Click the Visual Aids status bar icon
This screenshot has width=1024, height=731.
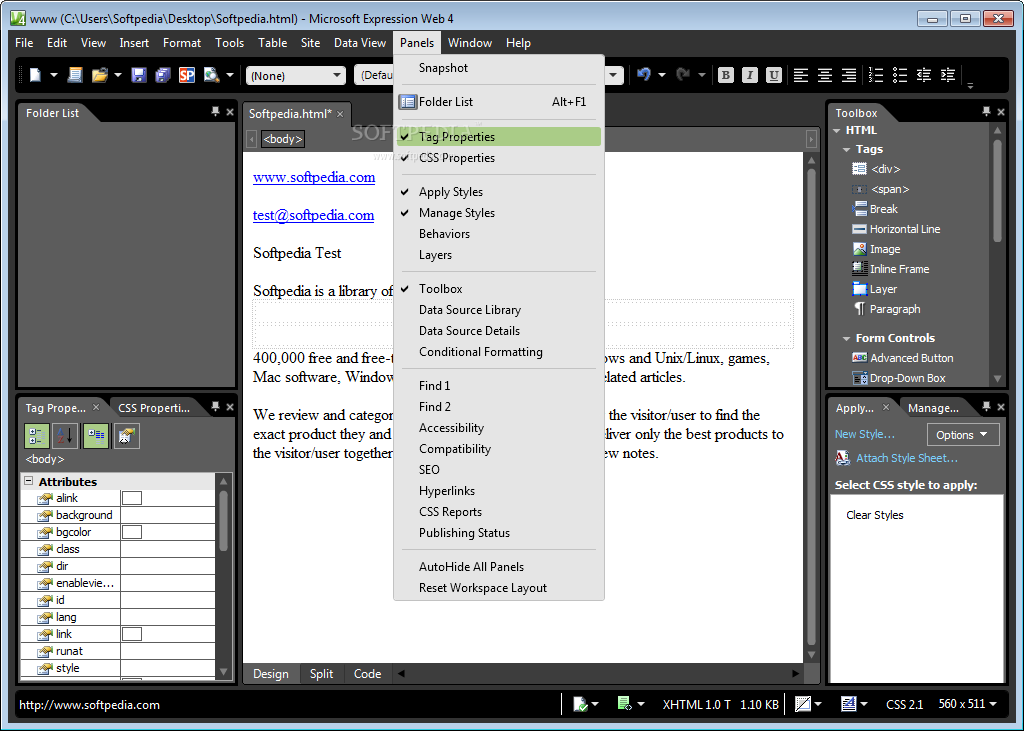pos(803,704)
